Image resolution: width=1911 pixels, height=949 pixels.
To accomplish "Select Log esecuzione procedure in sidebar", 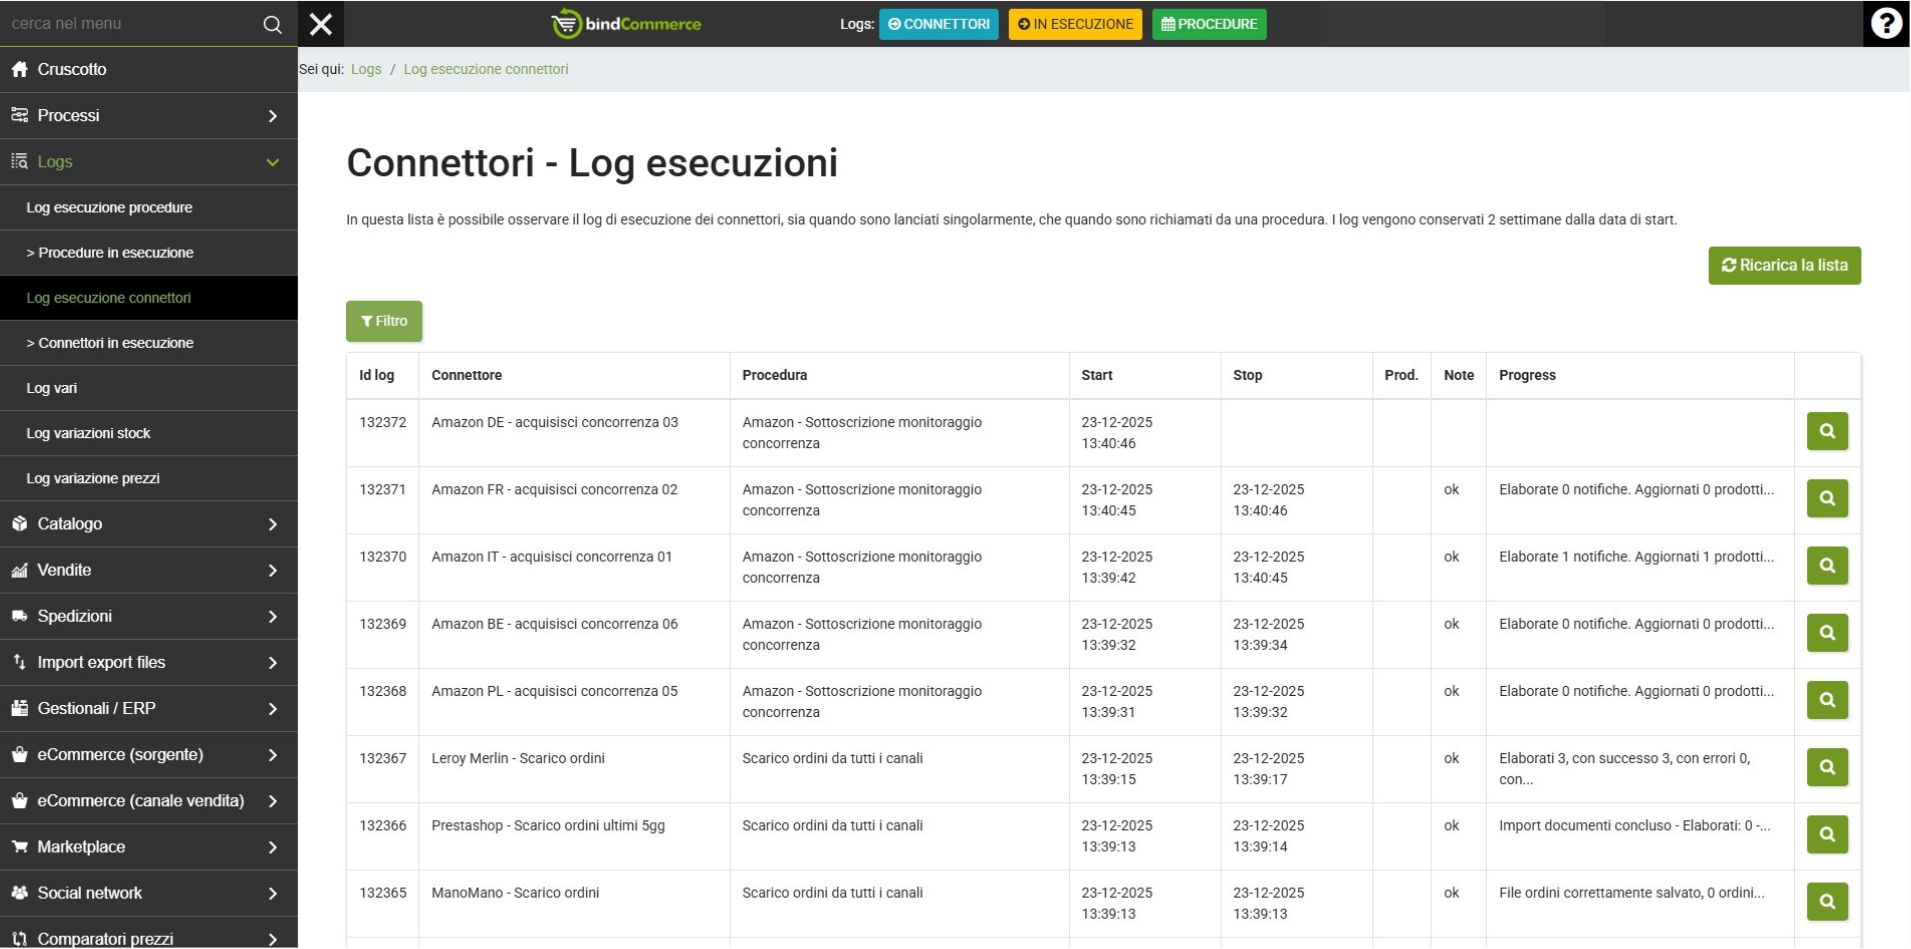I will [109, 208].
